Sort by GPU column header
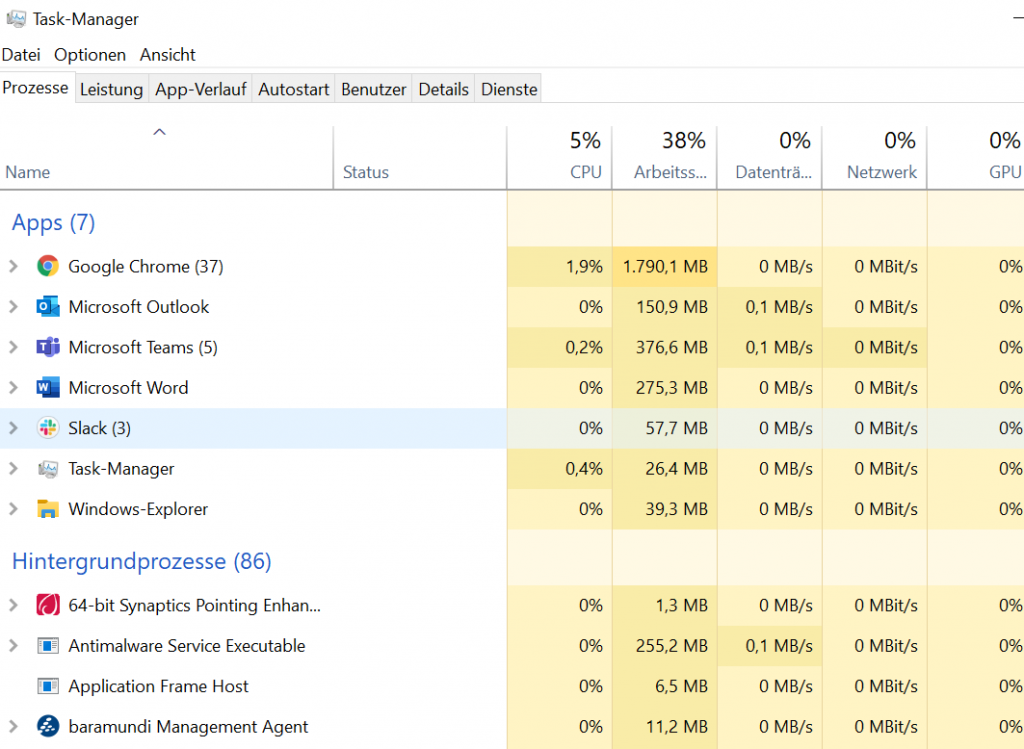 pyautogui.click(x=976, y=157)
